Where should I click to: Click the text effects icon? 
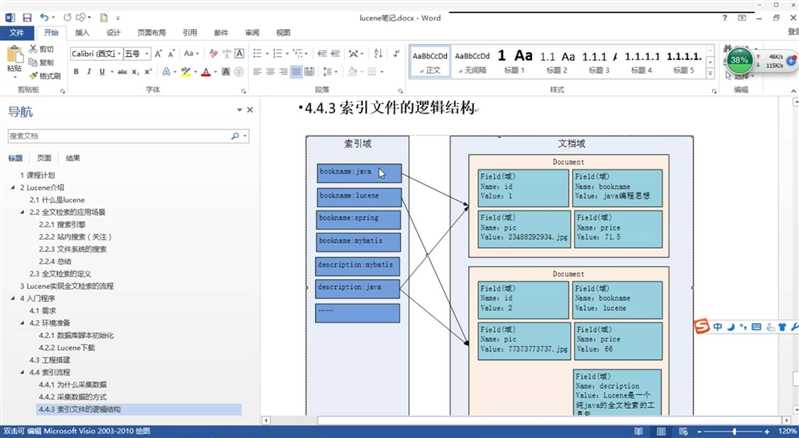[166, 72]
